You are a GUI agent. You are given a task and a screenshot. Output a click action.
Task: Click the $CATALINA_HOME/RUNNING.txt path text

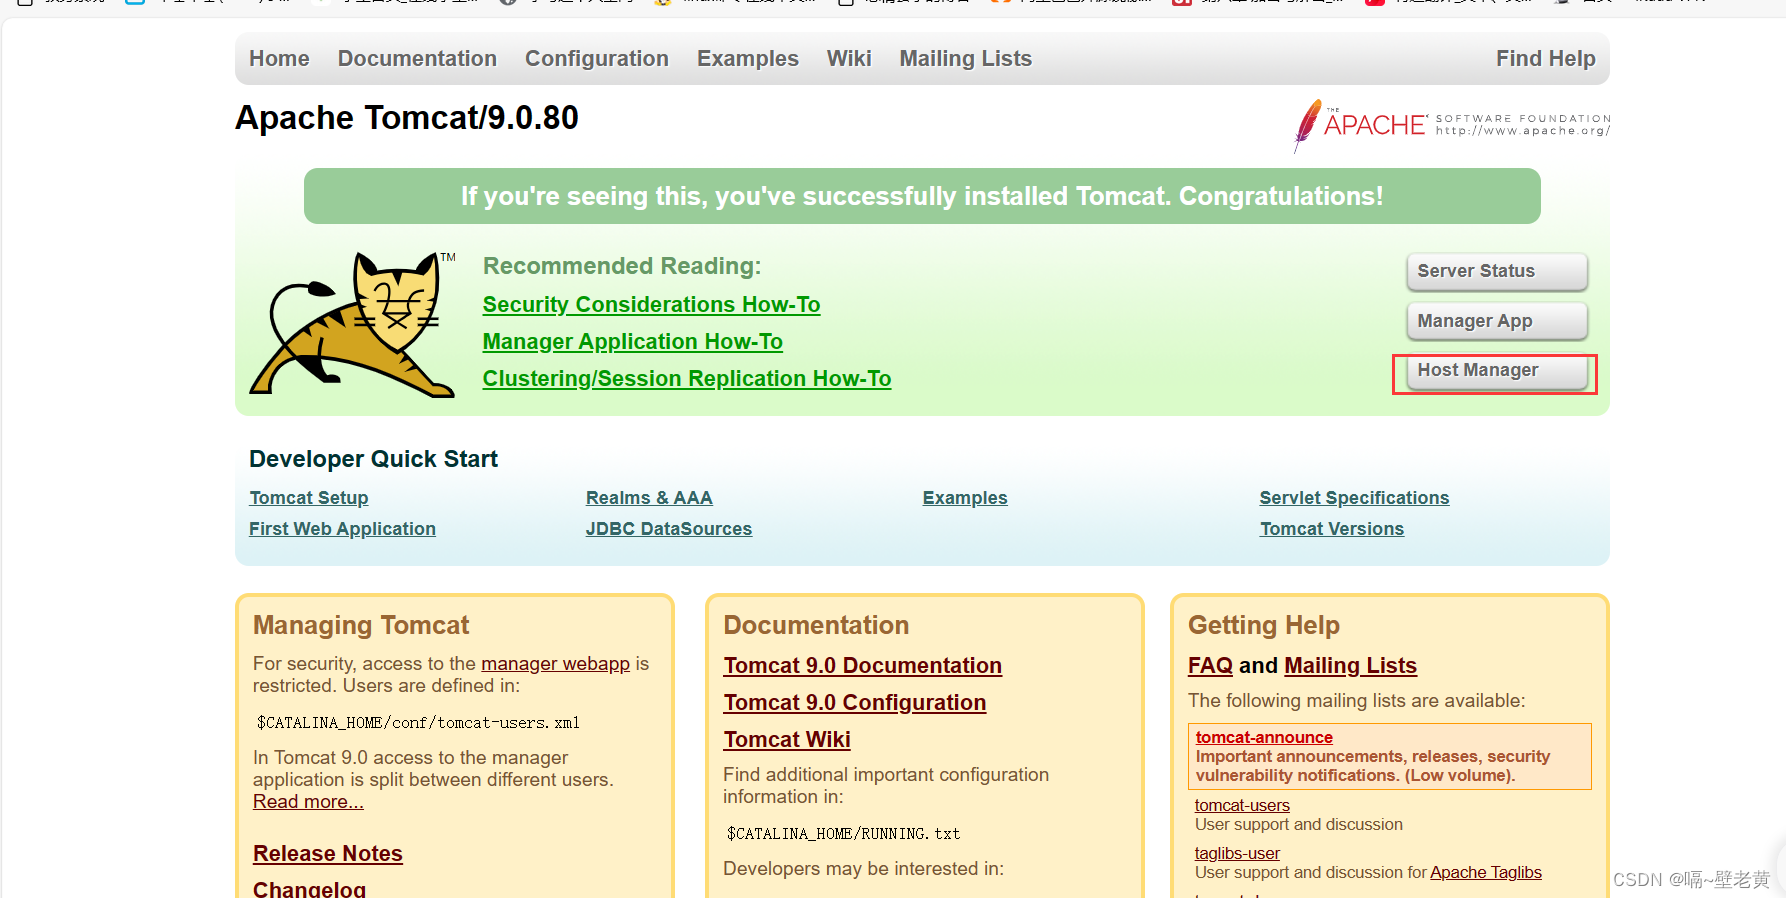click(843, 834)
